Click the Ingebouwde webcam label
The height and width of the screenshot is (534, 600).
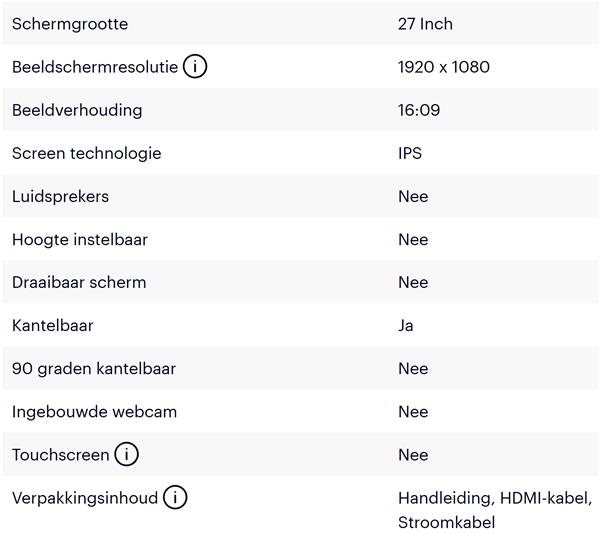coord(95,412)
